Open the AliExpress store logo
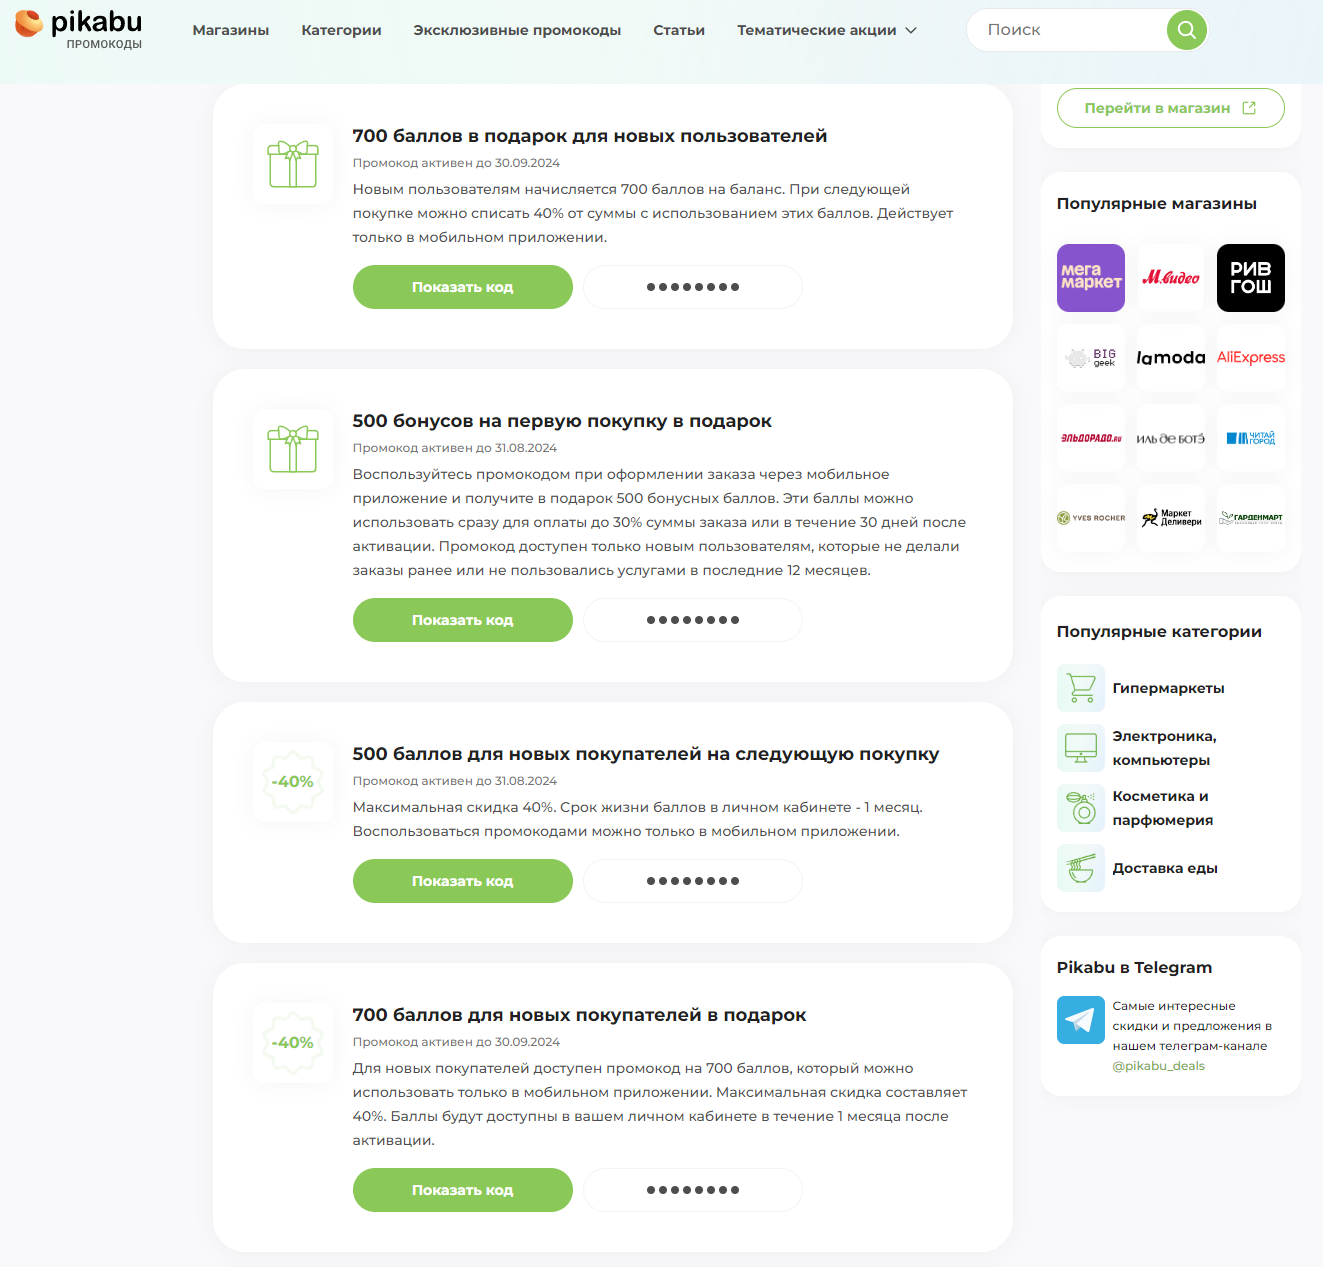Screen dimensions: 1323x1267 point(1251,358)
